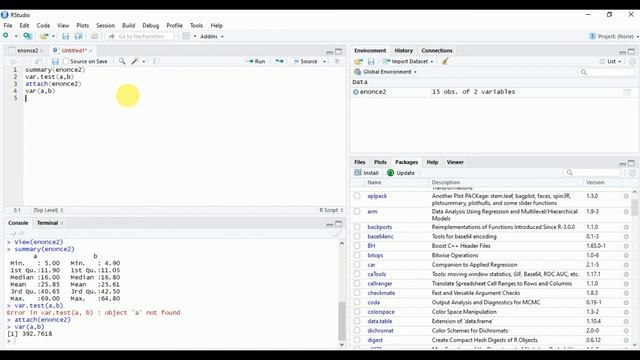640x360 pixels.
Task: Click the Print icon in main toolbar
Action: click(94, 36)
